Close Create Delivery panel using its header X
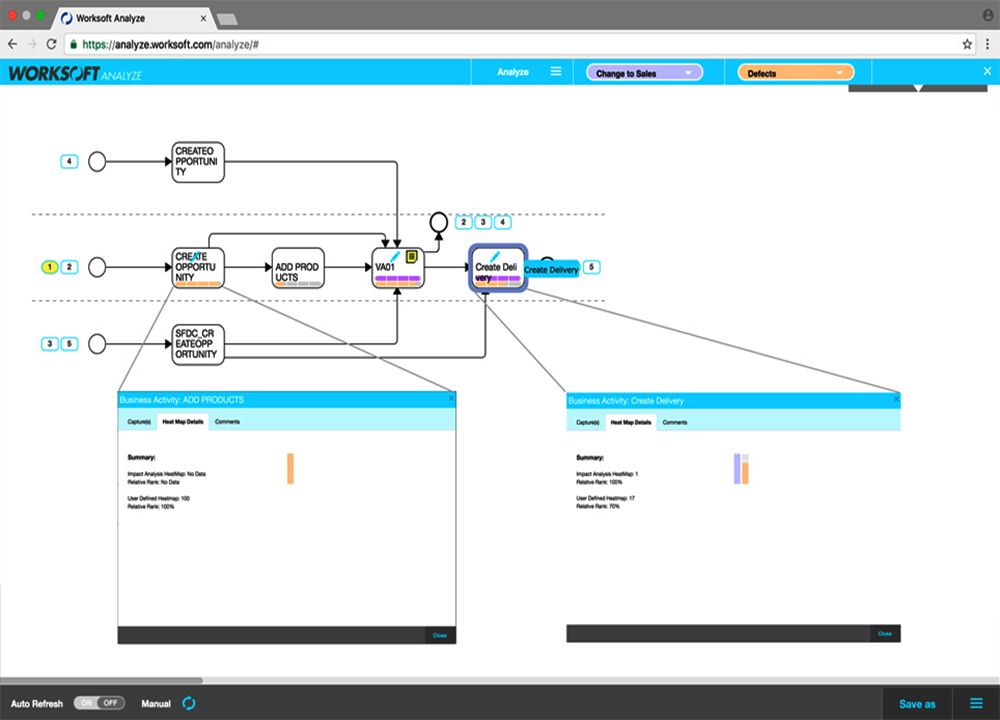The image size is (1000, 720). (896, 399)
